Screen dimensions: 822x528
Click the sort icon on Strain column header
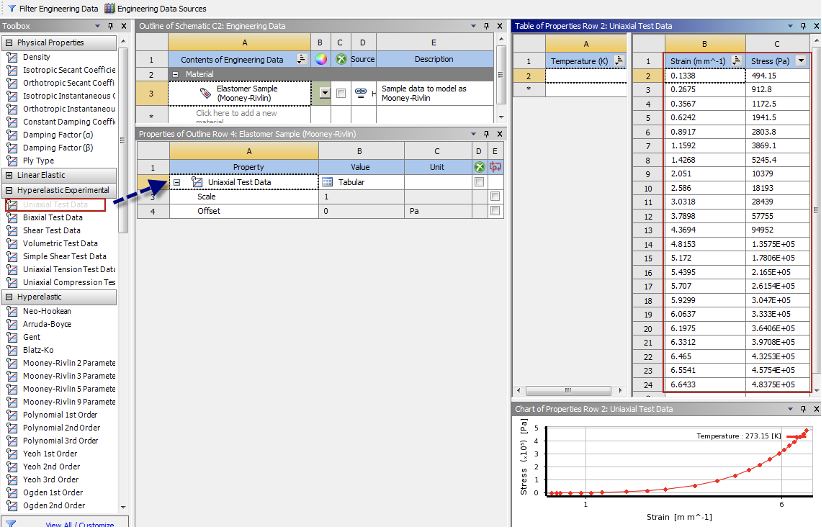click(737, 61)
